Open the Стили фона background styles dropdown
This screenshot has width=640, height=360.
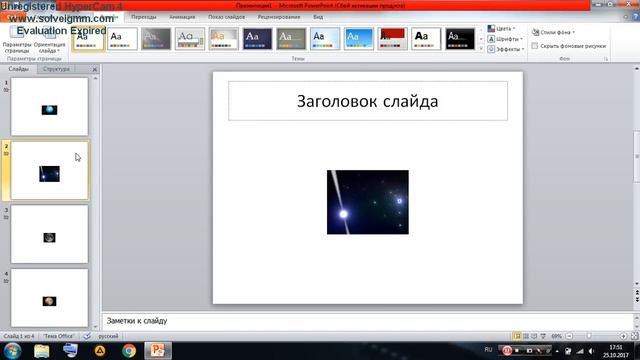tap(553, 32)
